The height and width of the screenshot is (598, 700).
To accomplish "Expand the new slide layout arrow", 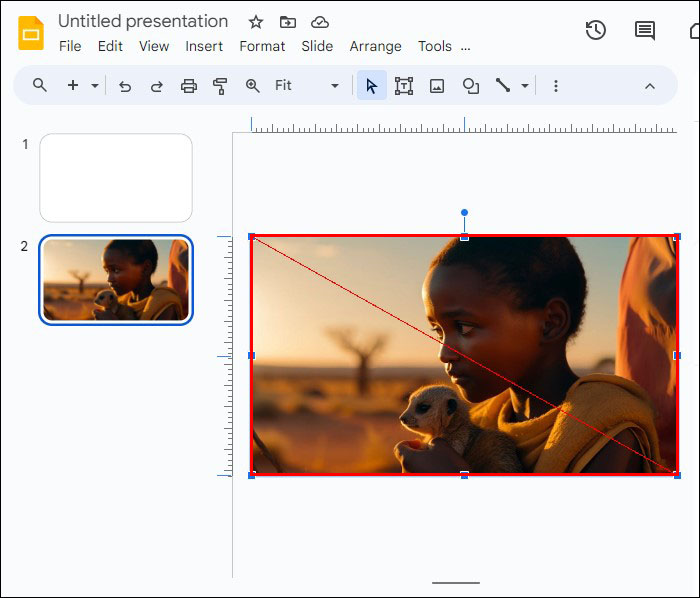I will pyautogui.click(x=95, y=86).
